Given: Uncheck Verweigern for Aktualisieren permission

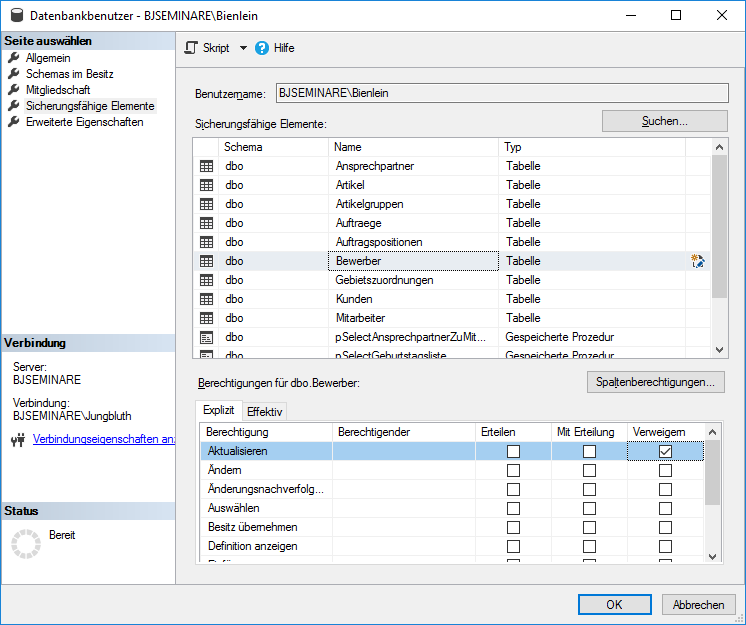Looking at the screenshot, I should tap(665, 452).
